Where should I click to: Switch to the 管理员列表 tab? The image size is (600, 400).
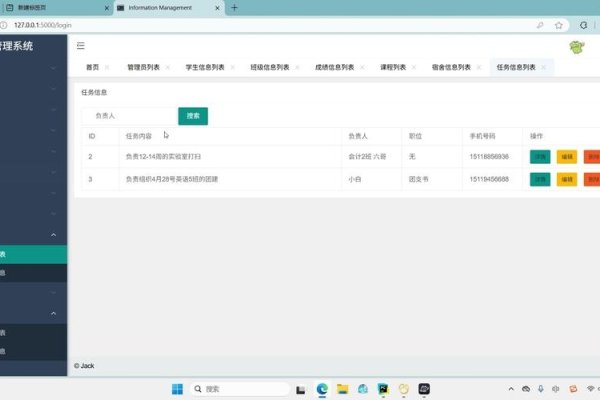143,67
